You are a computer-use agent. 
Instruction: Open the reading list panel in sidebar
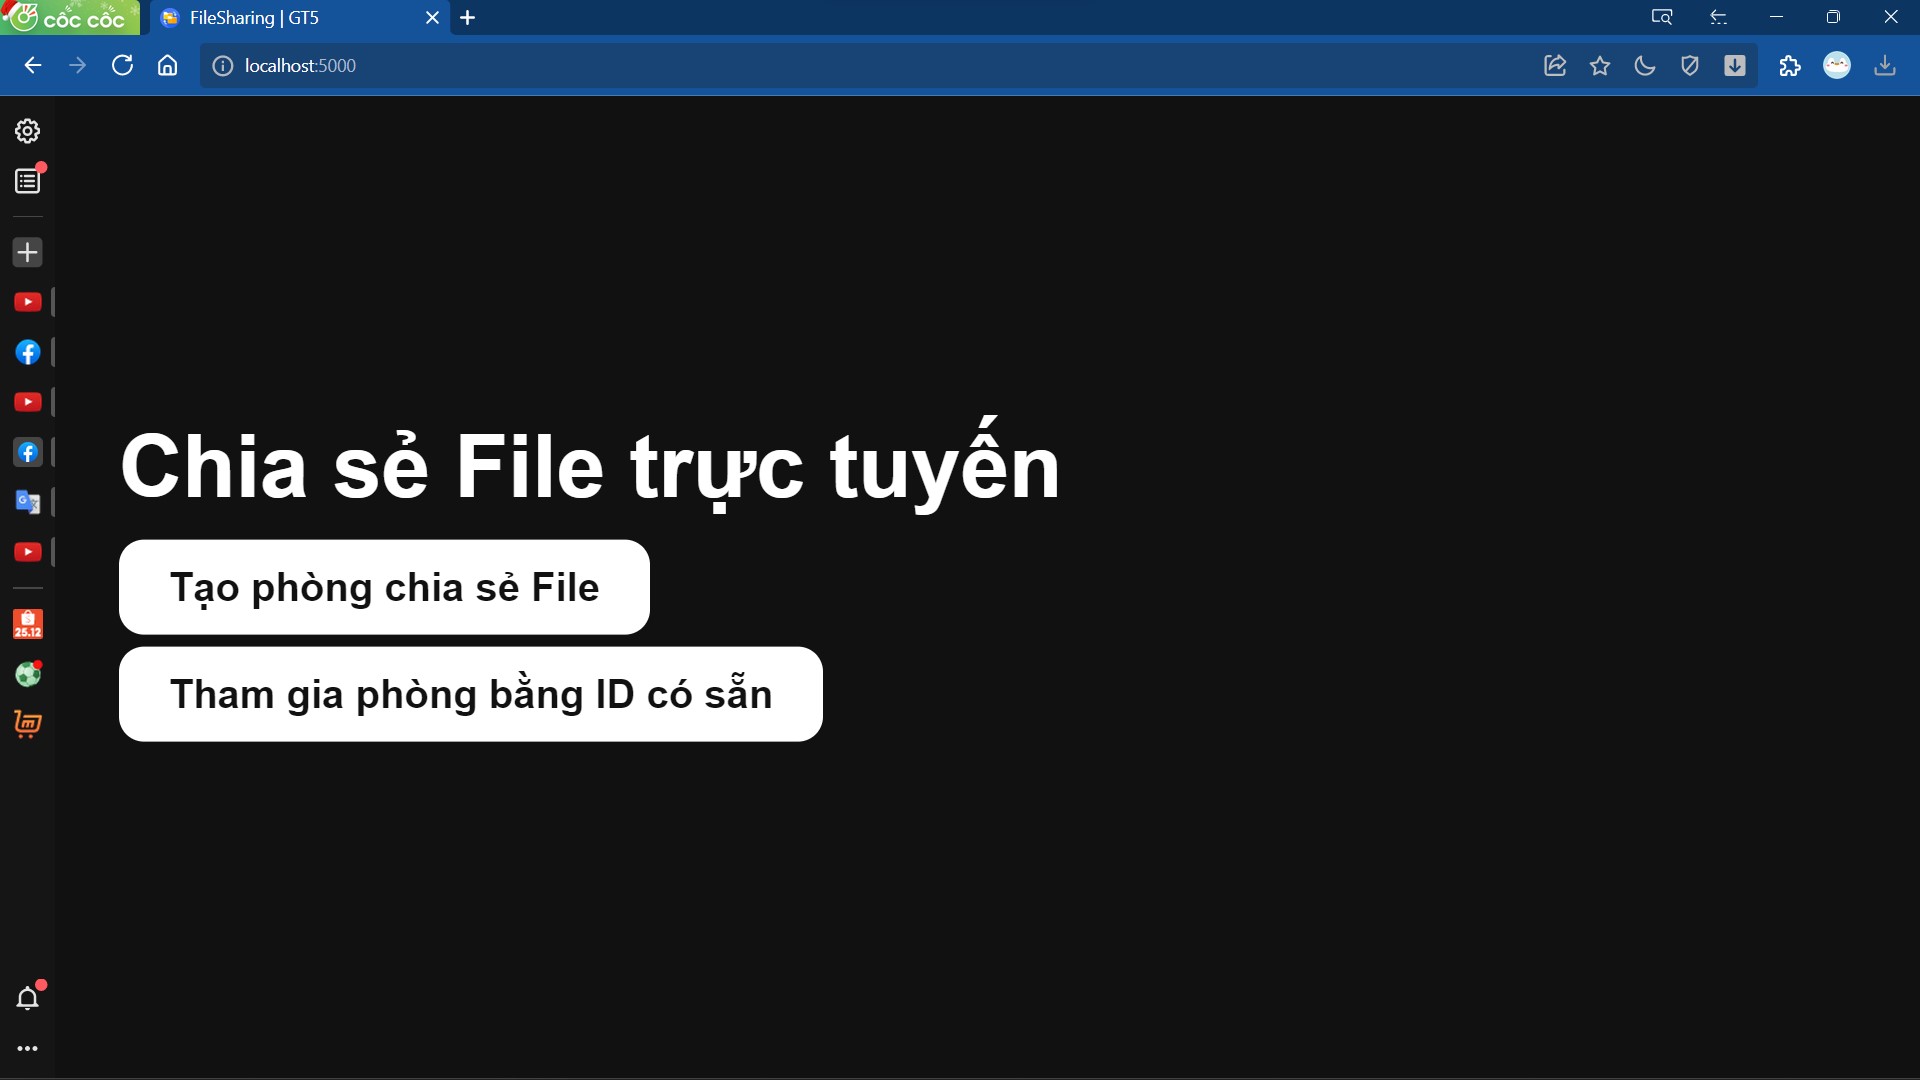click(x=27, y=180)
